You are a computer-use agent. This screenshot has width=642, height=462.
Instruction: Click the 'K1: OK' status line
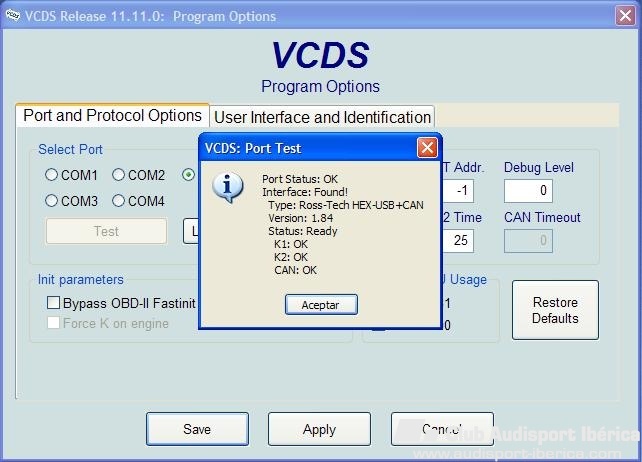pos(291,244)
